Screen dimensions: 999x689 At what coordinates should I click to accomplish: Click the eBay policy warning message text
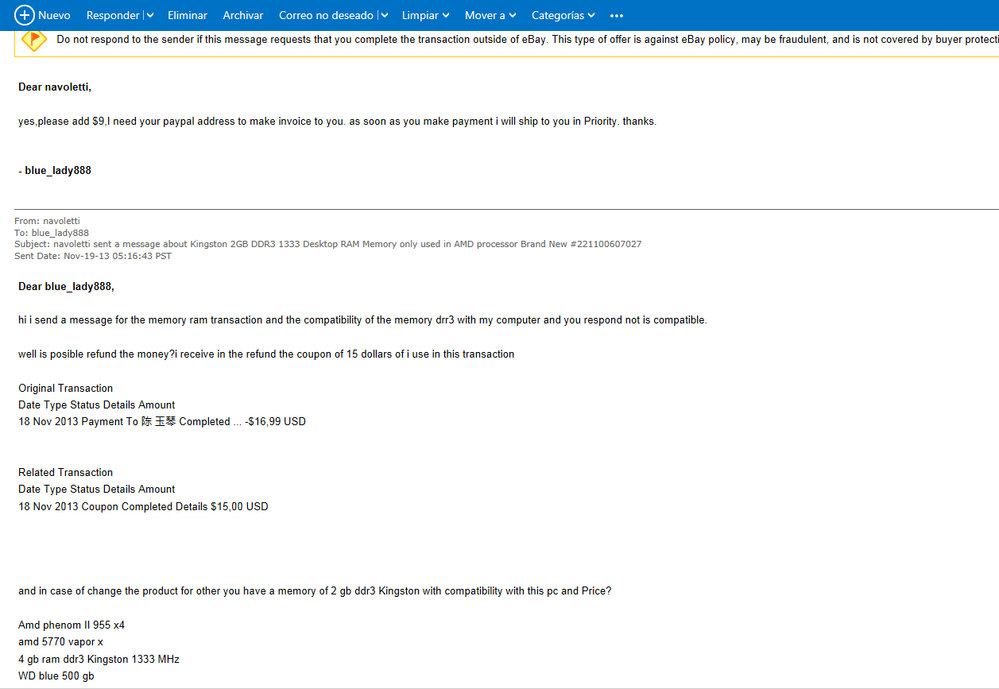coord(527,40)
